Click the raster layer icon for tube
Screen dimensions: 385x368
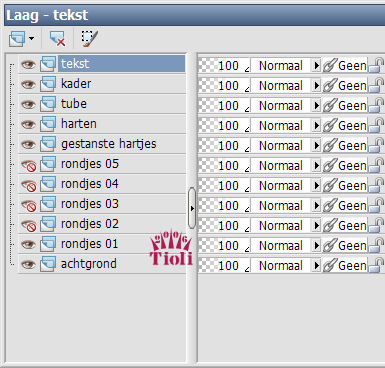[48, 104]
